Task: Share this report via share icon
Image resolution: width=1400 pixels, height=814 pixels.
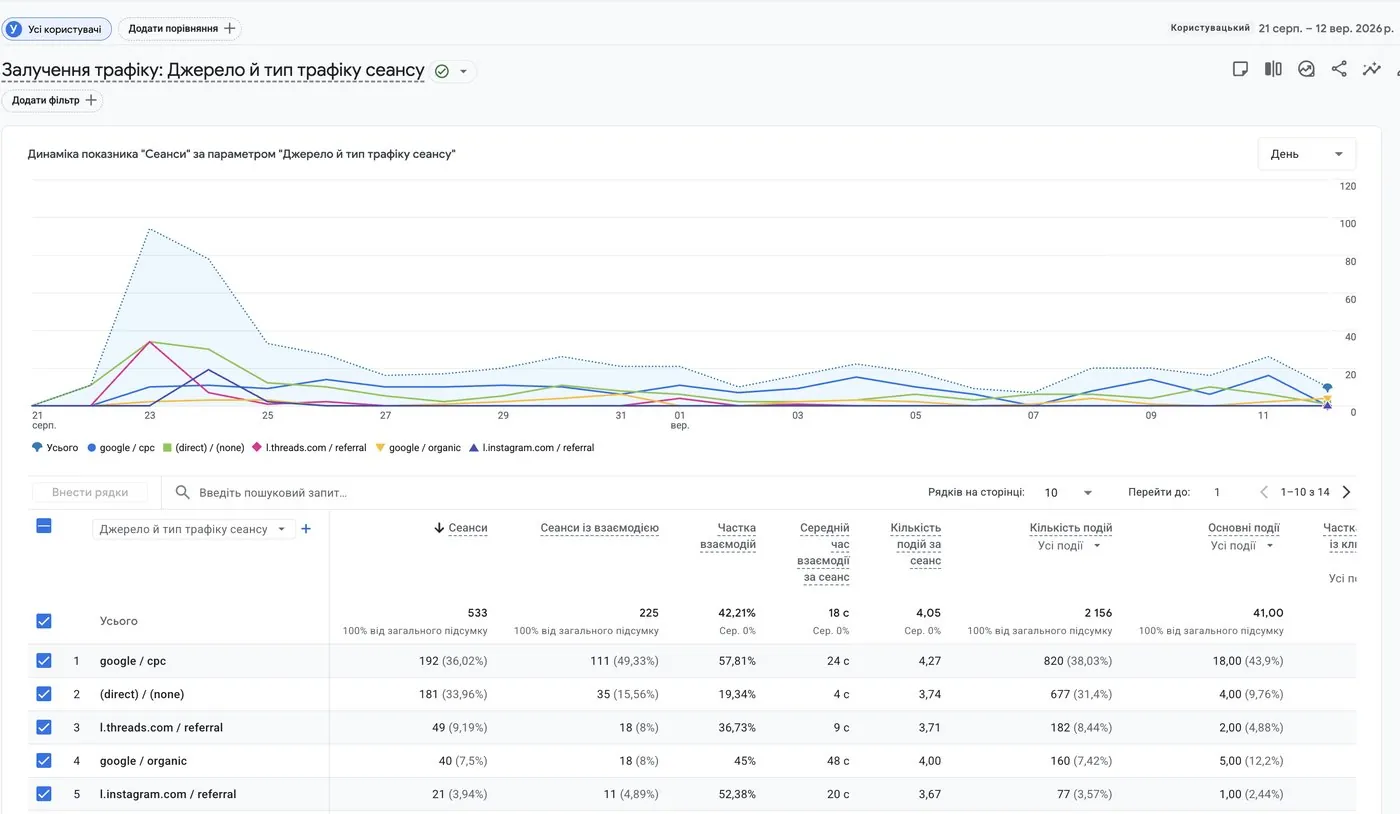Action: tap(1339, 69)
